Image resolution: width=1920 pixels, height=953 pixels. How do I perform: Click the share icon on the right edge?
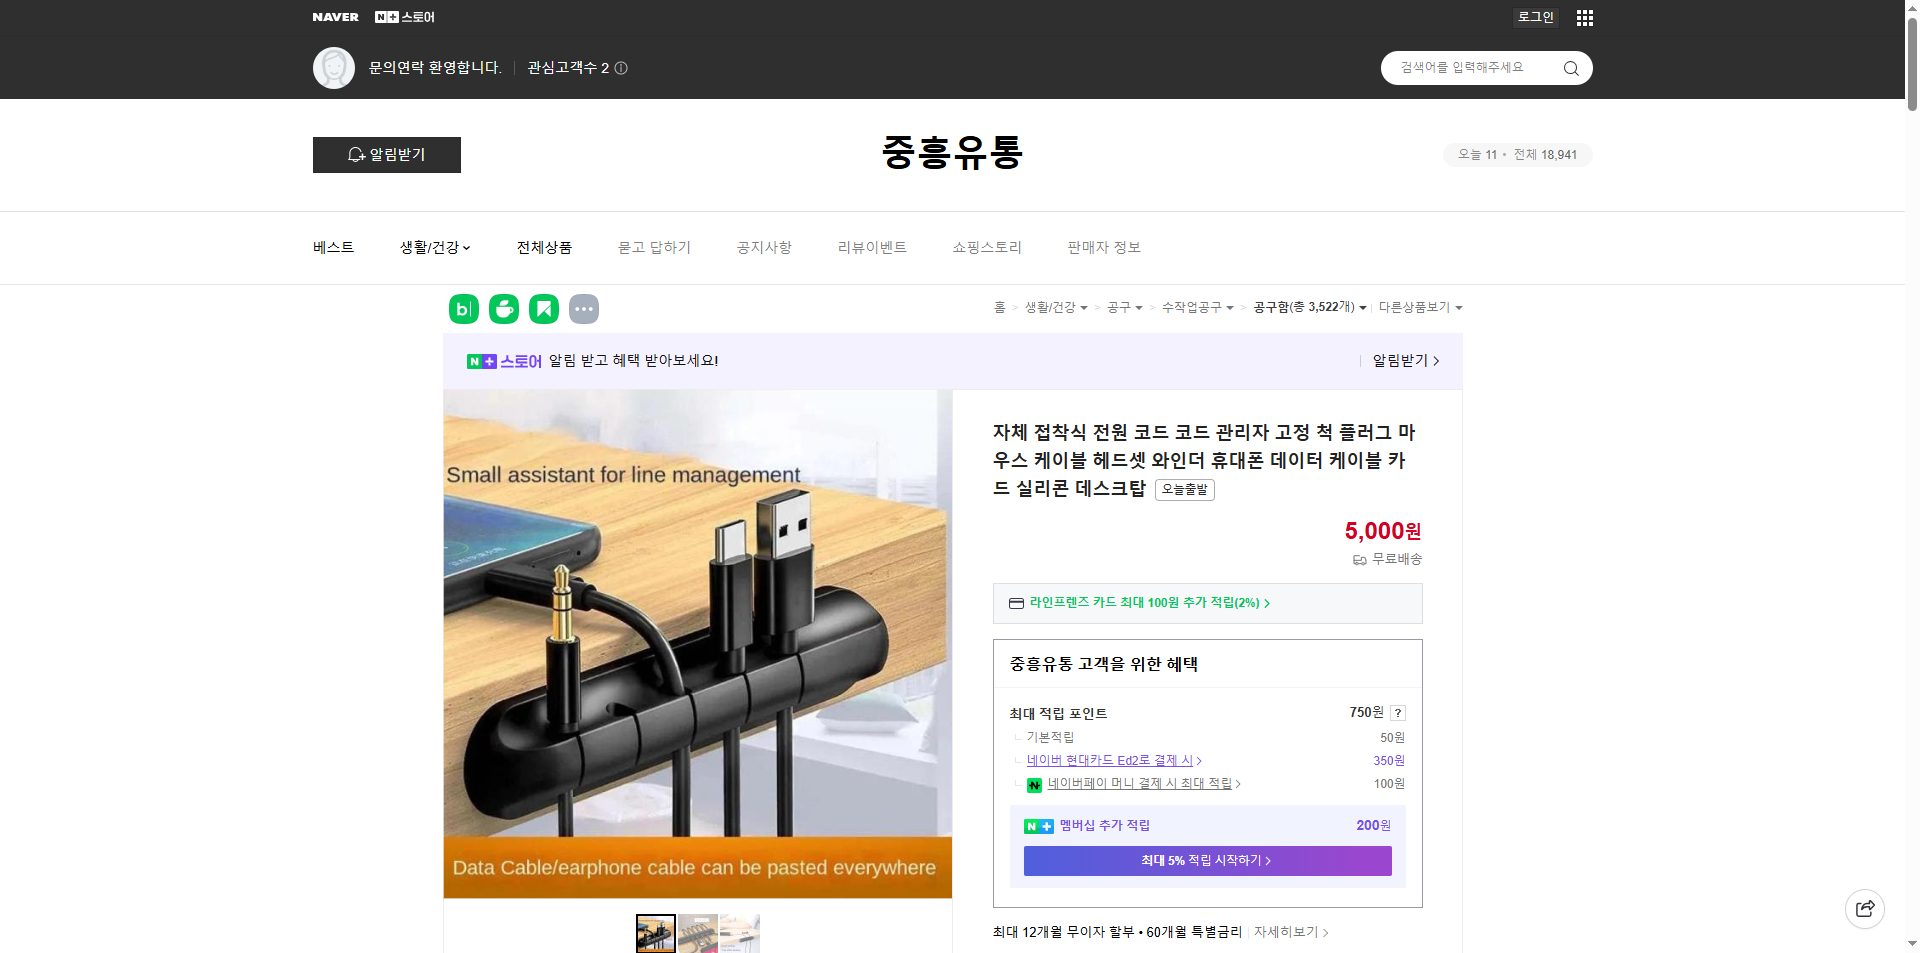click(1864, 908)
